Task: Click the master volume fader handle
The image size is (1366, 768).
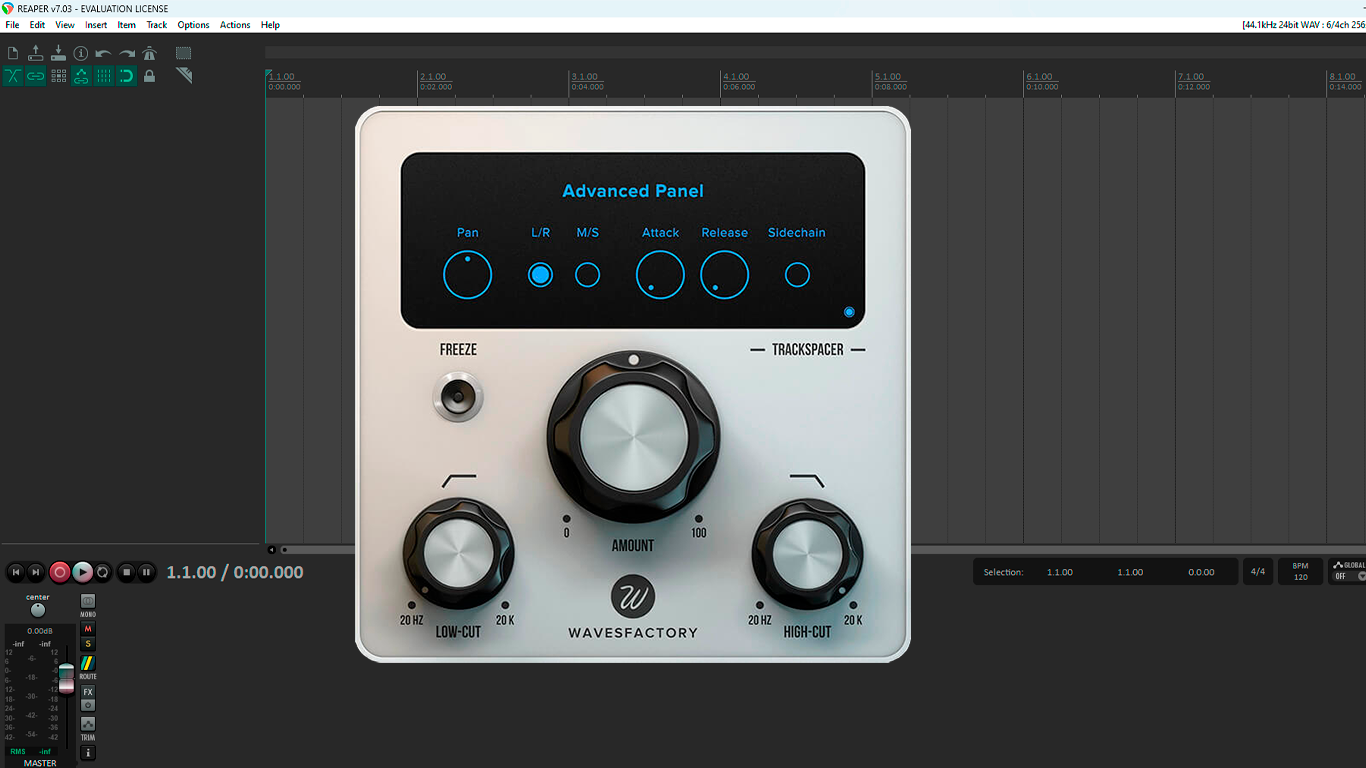Action: (x=66, y=679)
